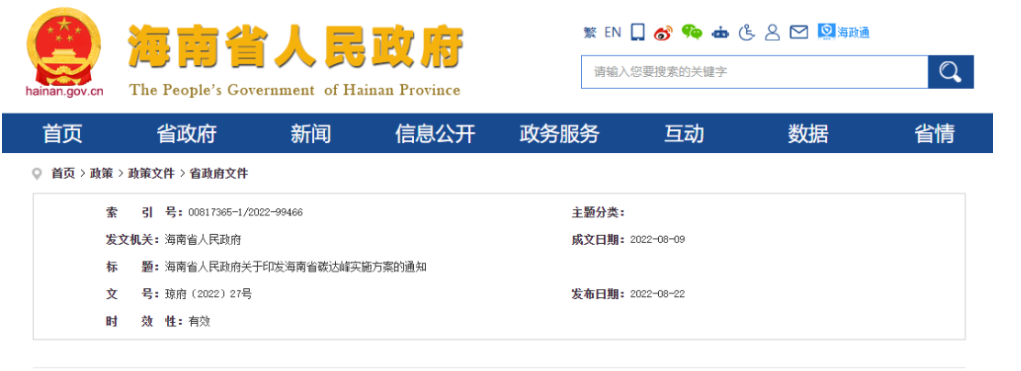Click the 主题分类 label
The image size is (1021, 371).
pyautogui.click(x=598, y=212)
